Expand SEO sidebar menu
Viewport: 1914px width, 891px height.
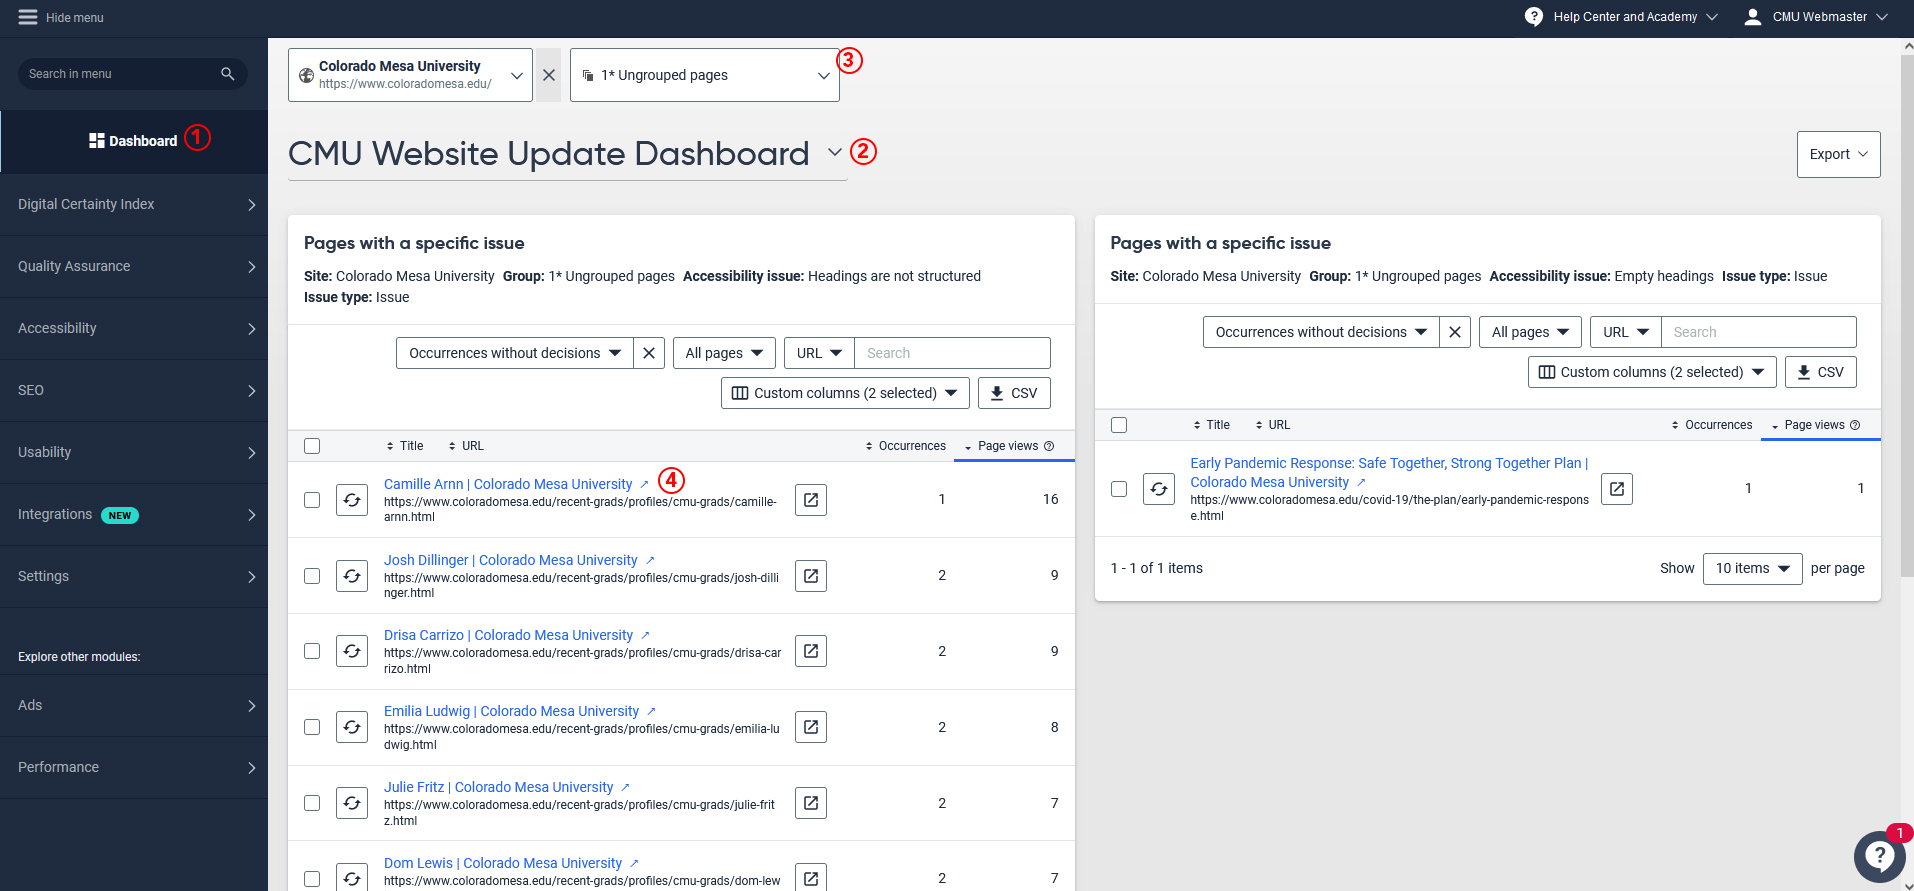[134, 390]
